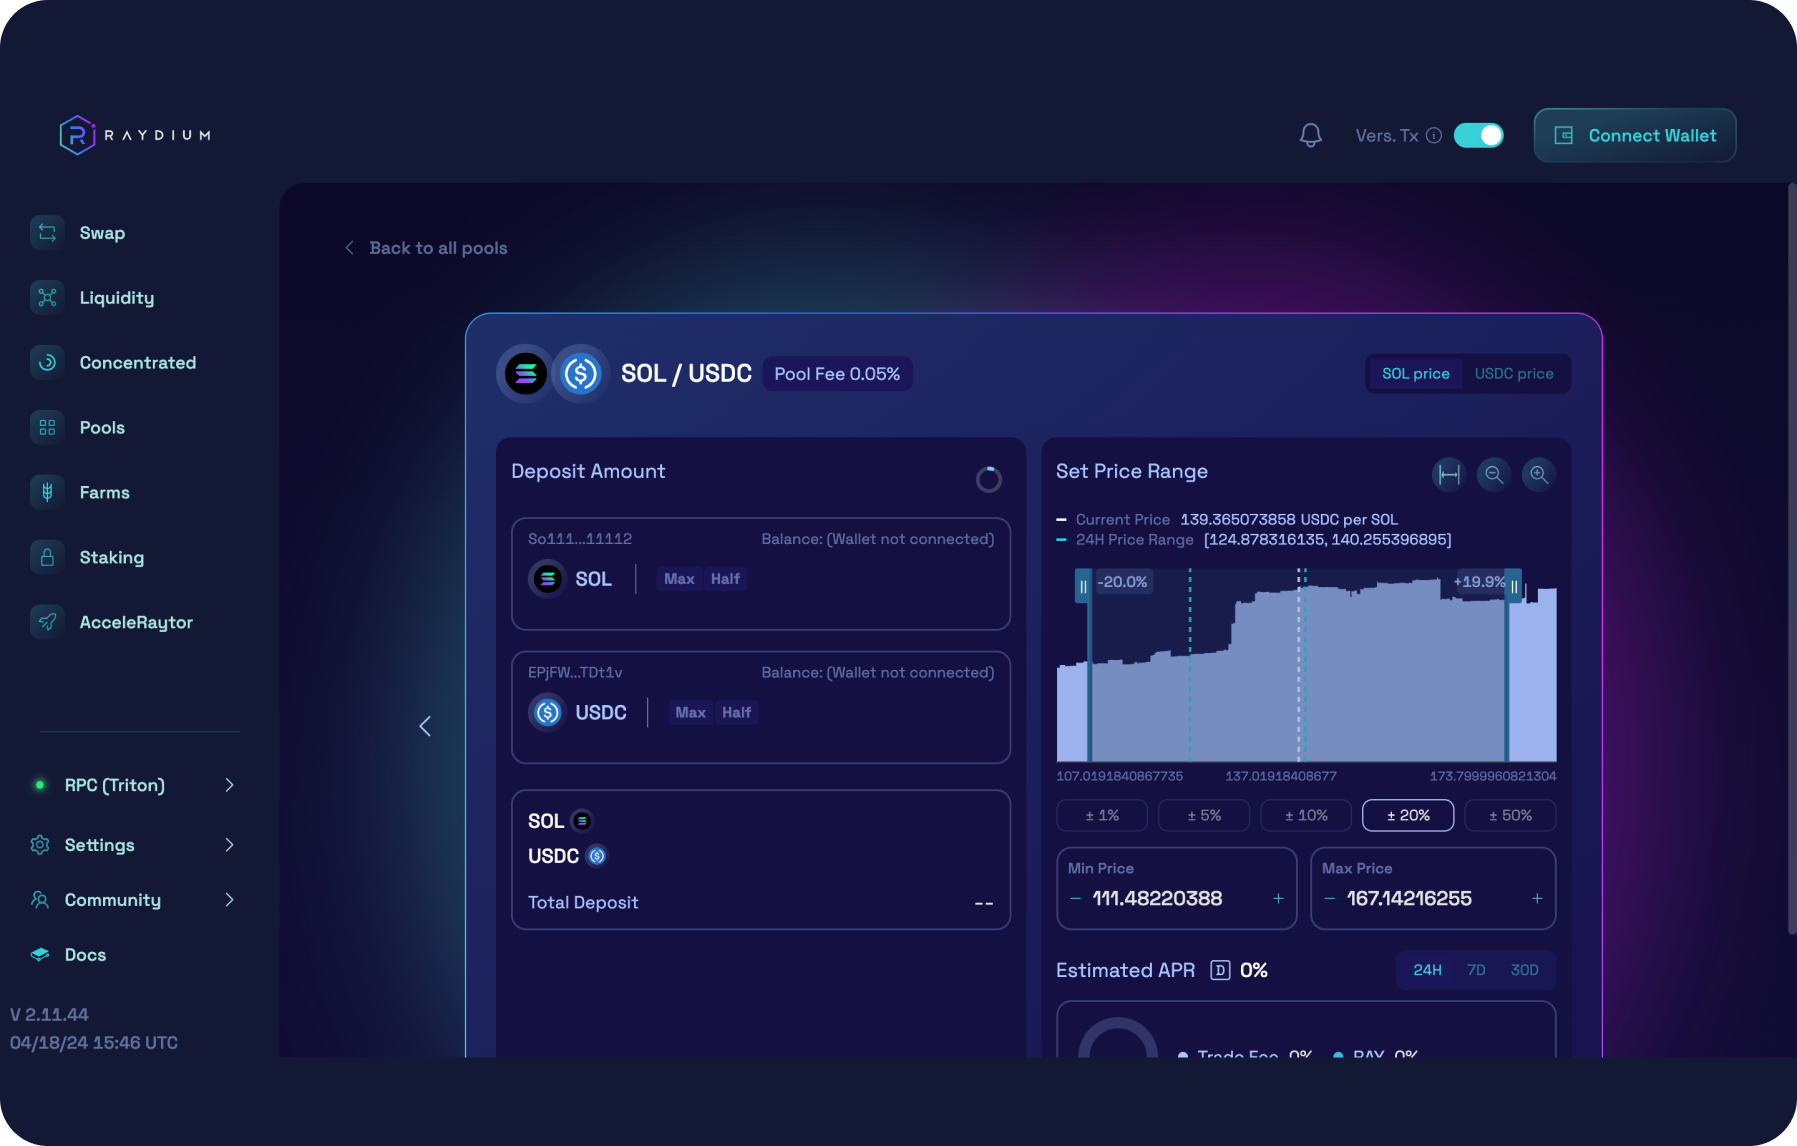Disable the Vers. Tx toggle

pyautogui.click(x=1479, y=135)
